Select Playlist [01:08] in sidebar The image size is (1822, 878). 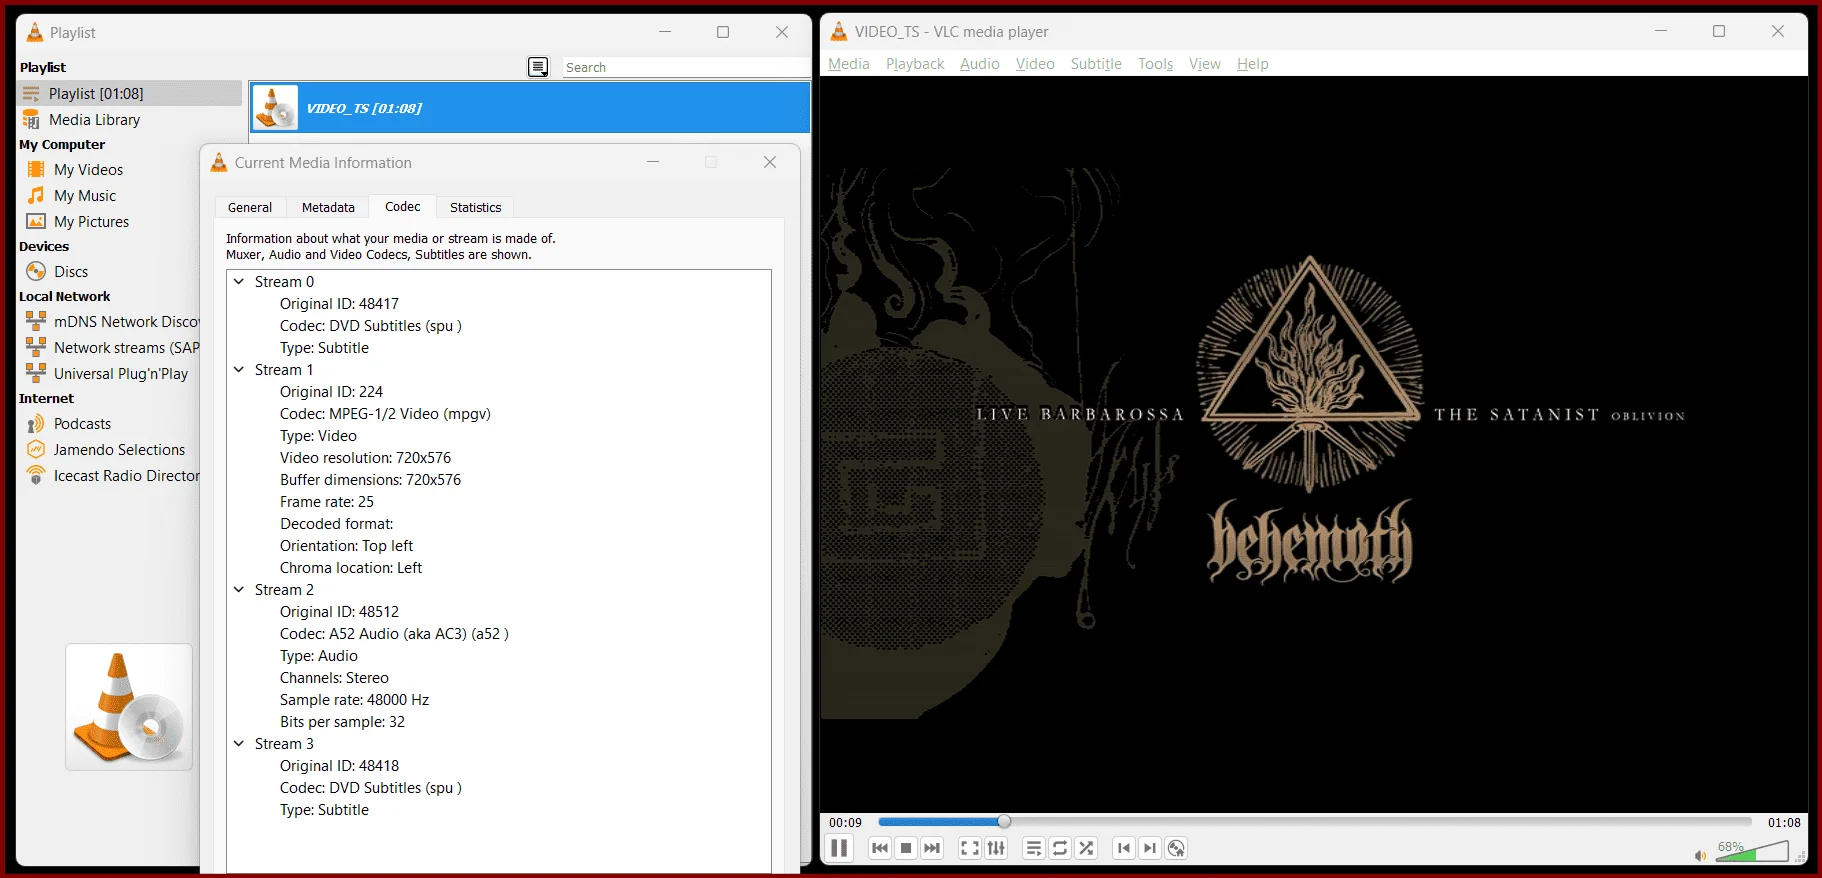click(130, 93)
